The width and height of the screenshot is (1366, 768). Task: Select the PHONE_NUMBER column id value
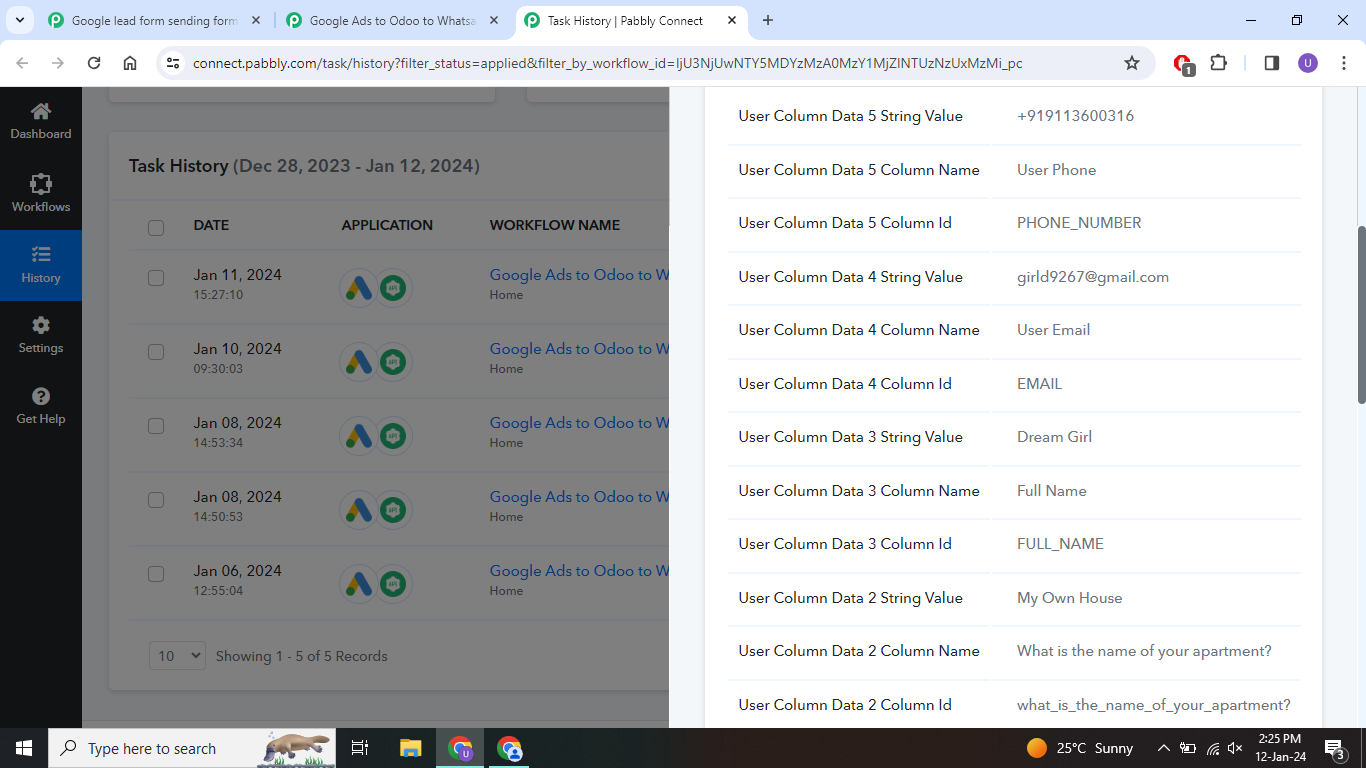1079,223
